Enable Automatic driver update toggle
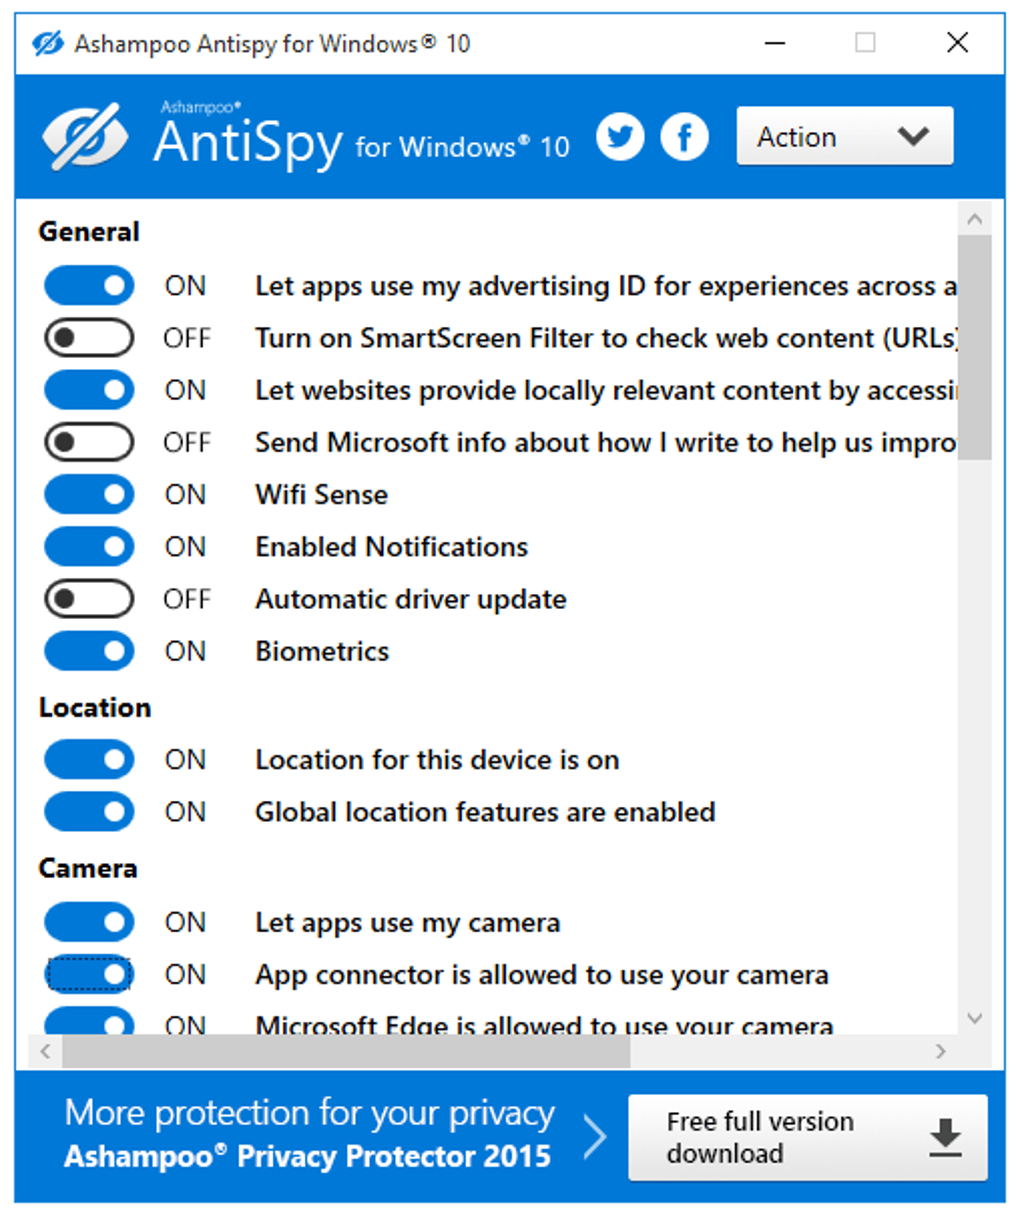Viewport: 1020px width, 1215px height. coord(89,599)
